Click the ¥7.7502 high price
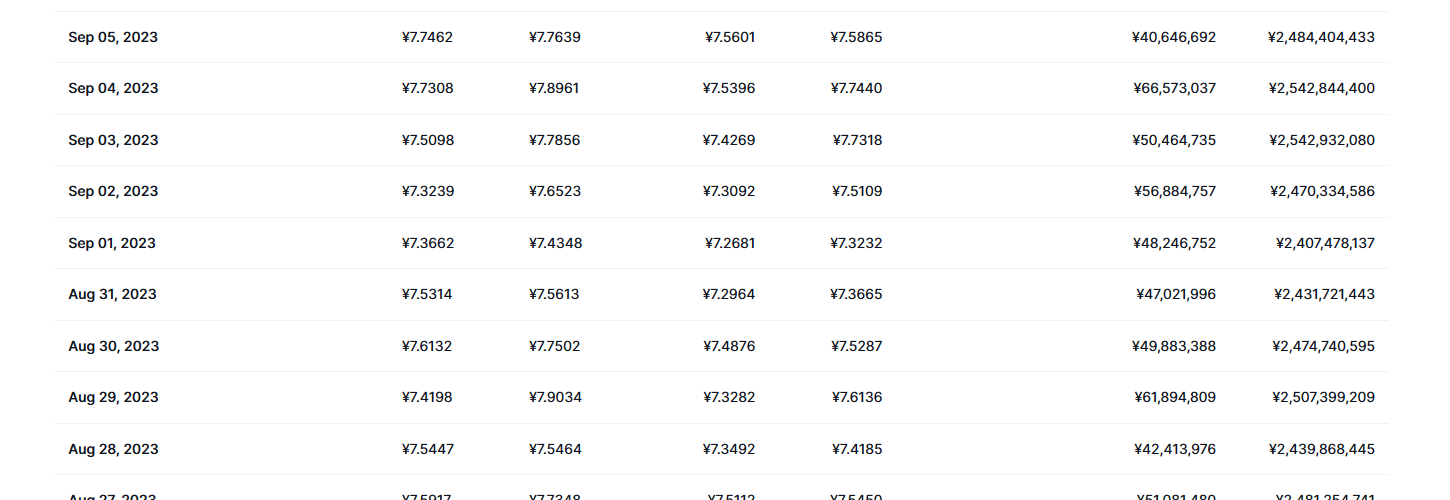This screenshot has width=1450, height=500. (554, 346)
